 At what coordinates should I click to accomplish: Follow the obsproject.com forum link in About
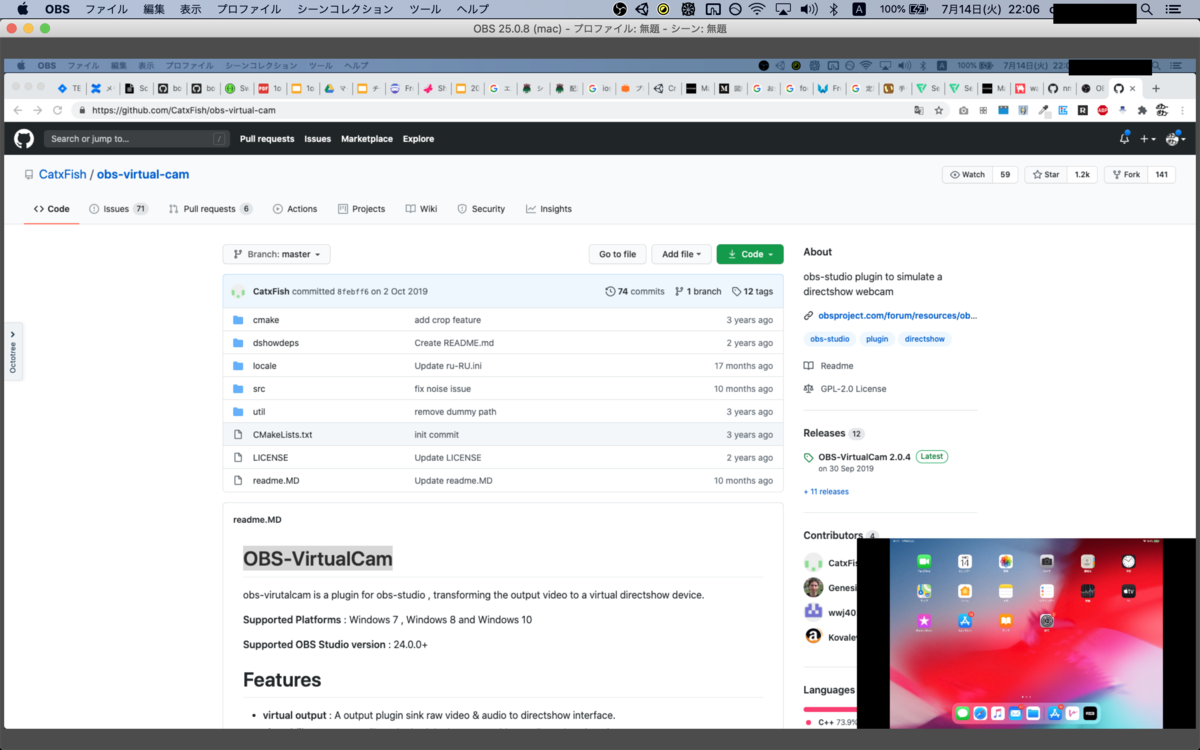(x=897, y=315)
